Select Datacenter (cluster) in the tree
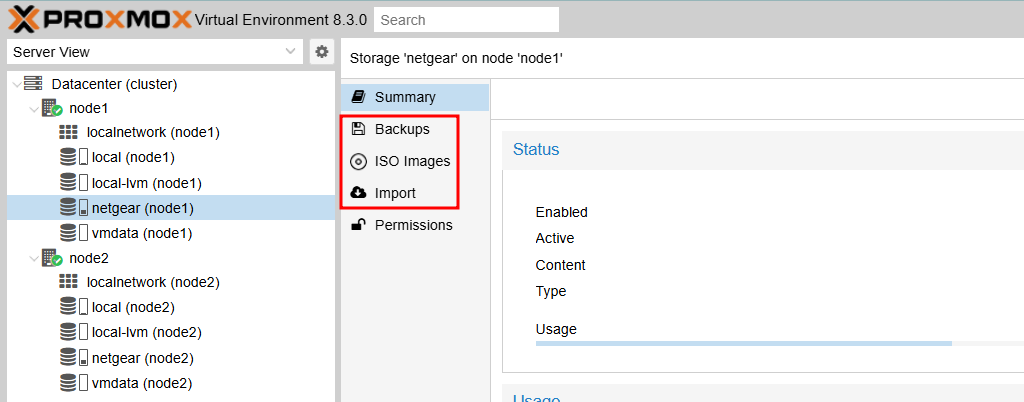Viewport: 1024px width, 402px height. 114,84
